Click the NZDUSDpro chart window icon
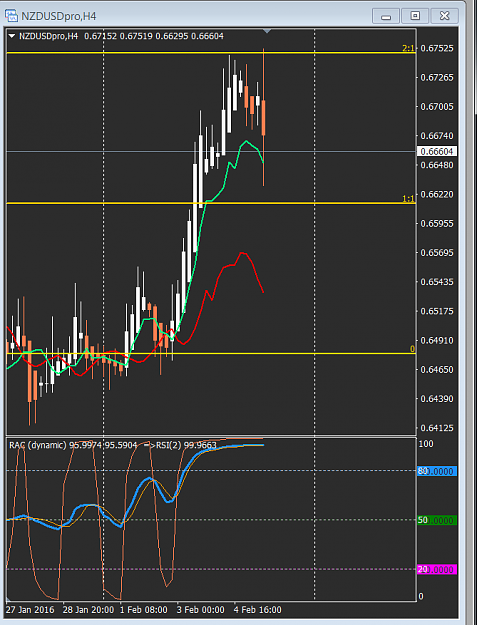The width and height of the screenshot is (477, 625). (11, 16)
